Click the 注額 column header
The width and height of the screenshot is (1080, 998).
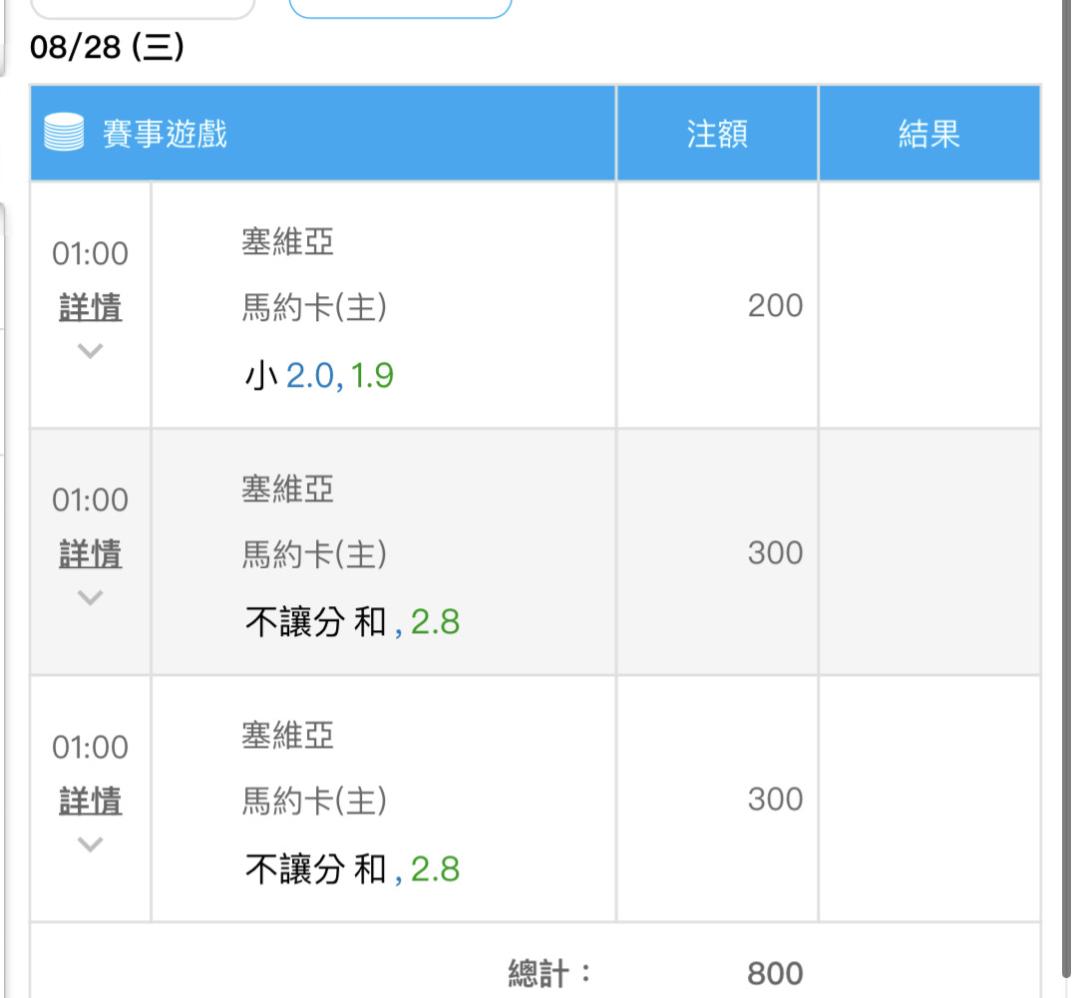click(717, 134)
